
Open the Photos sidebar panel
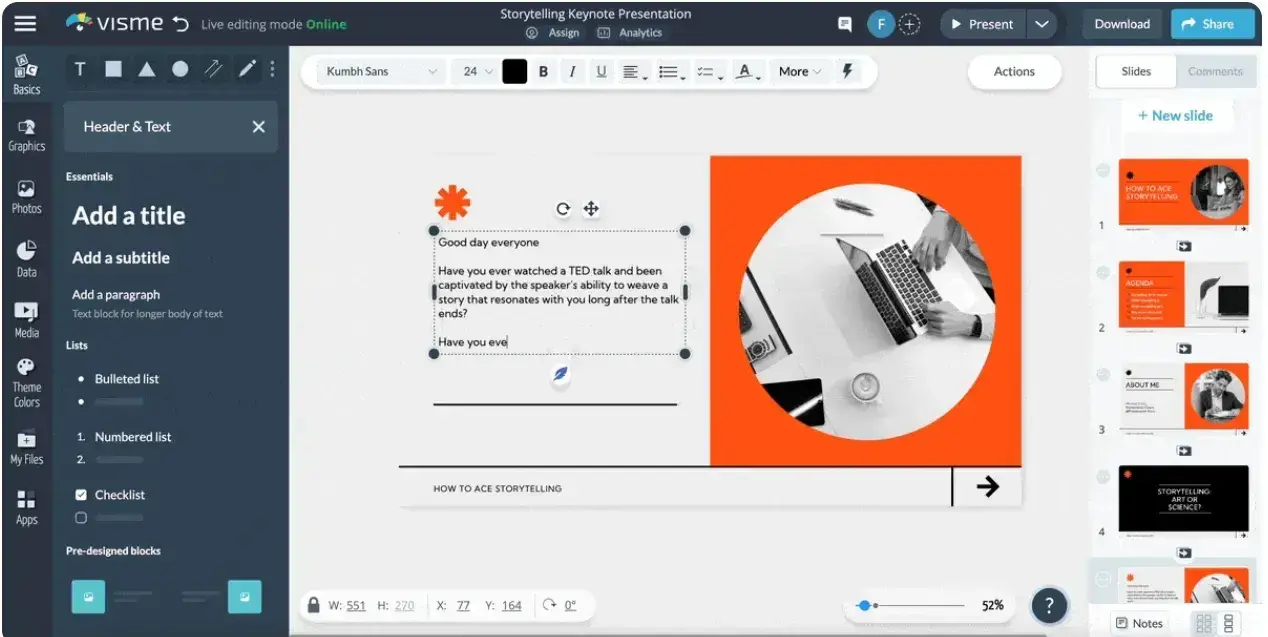[26, 197]
